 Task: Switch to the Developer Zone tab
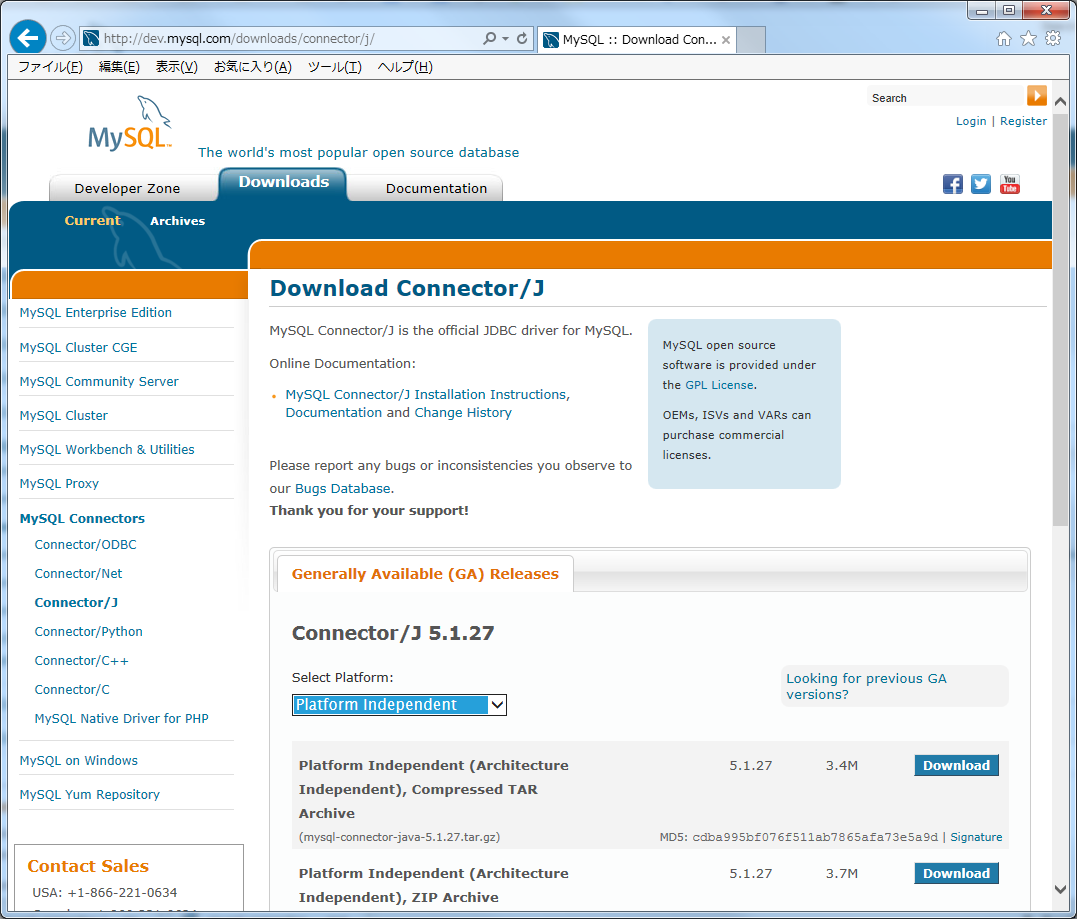pyautogui.click(x=127, y=188)
